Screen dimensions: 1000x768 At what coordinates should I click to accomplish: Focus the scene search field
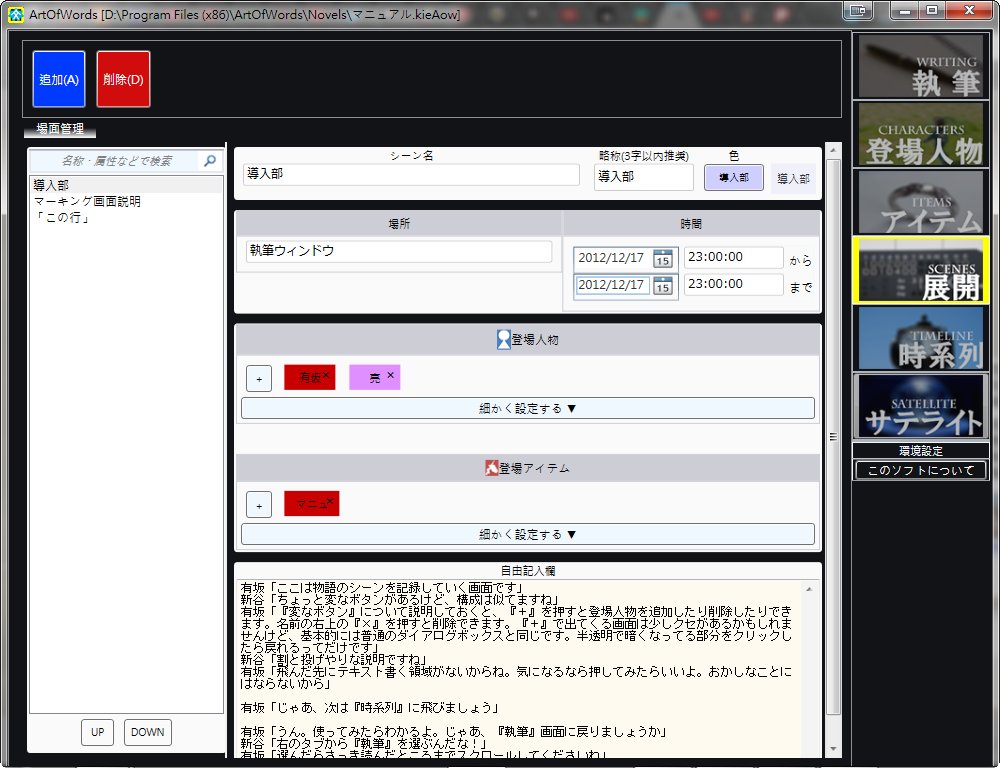[115, 161]
